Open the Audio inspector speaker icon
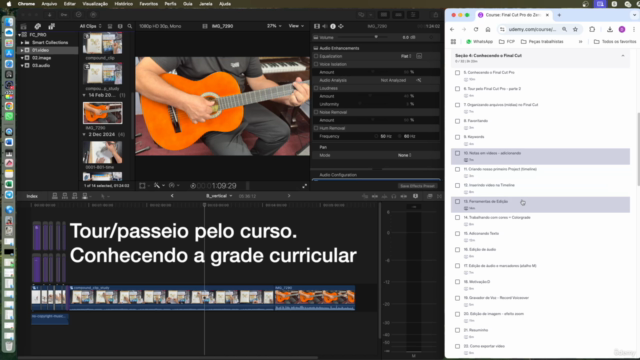The width and height of the screenshot is (640, 360). 325,26
